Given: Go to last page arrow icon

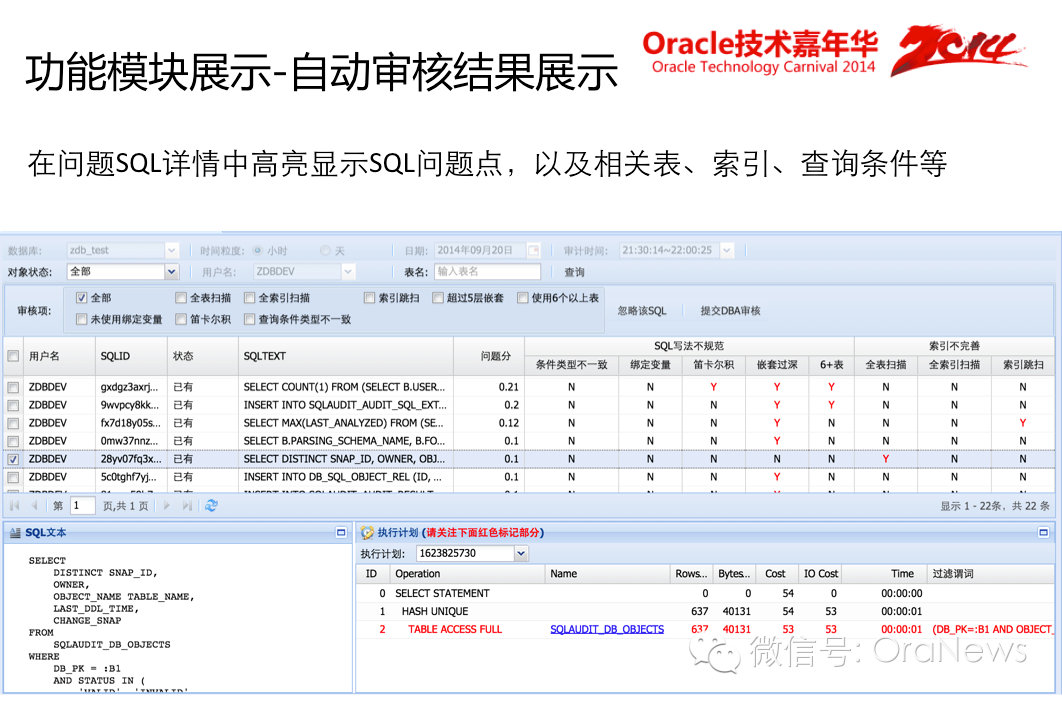Looking at the screenshot, I should pyautogui.click(x=187, y=505).
